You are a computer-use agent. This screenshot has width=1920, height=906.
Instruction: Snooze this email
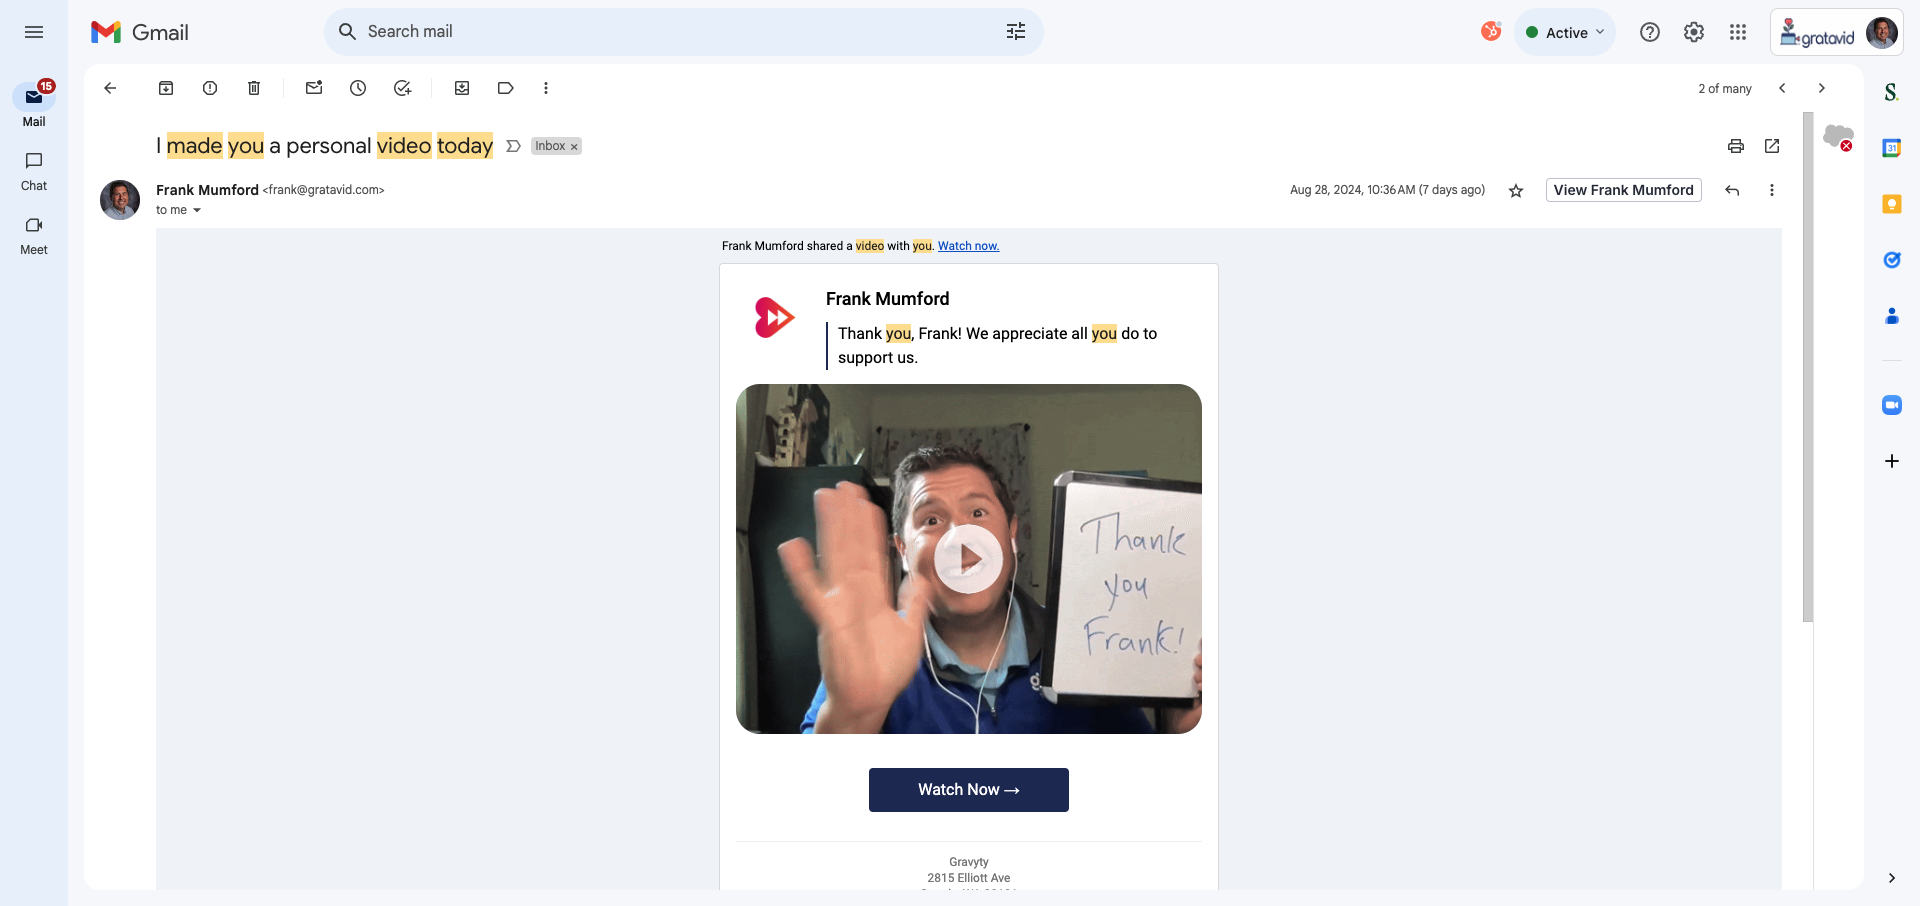click(358, 88)
